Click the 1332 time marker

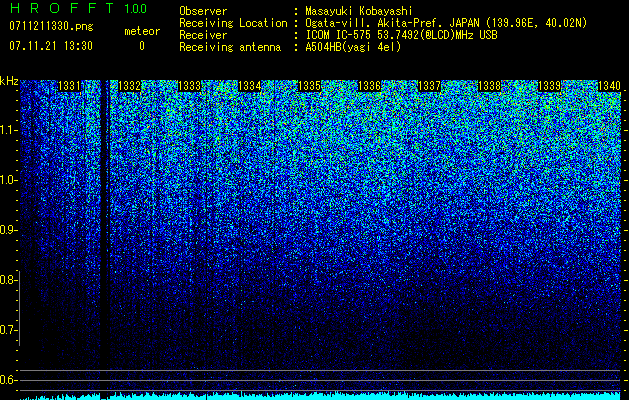tap(130, 86)
